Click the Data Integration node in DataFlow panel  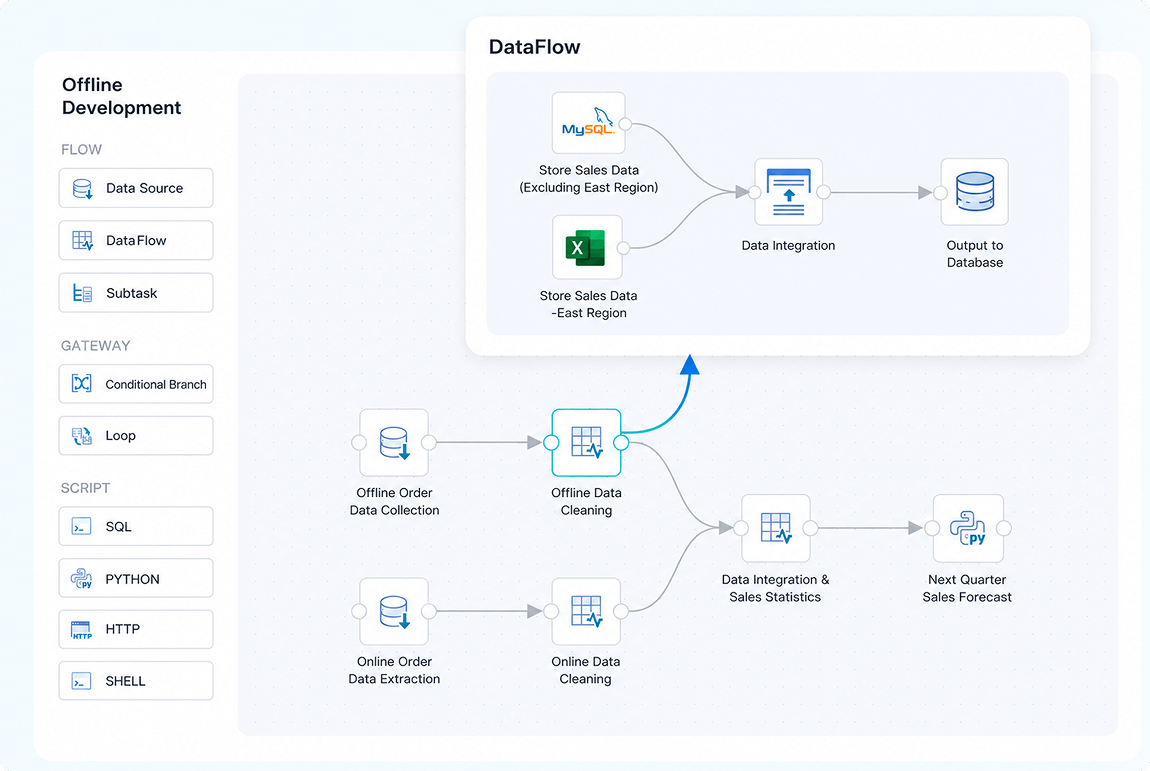(788, 192)
